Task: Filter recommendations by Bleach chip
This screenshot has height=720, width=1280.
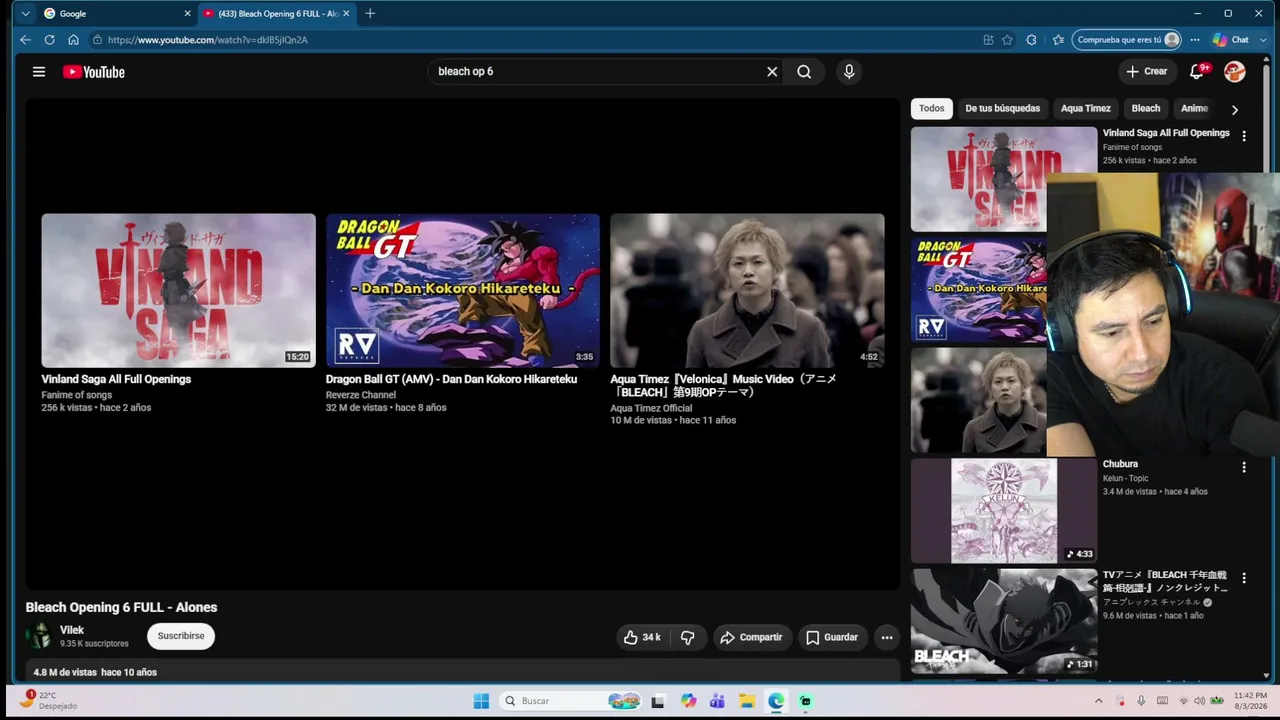Action: coord(1145,108)
